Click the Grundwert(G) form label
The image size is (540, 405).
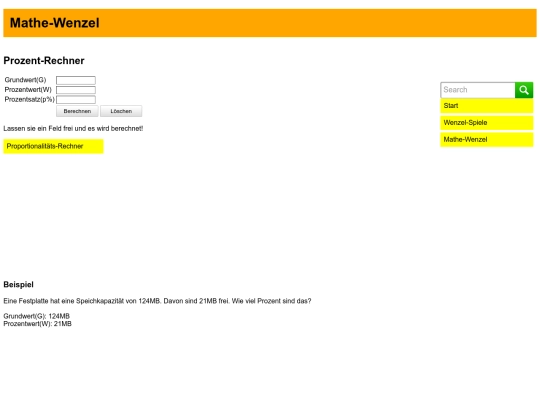click(x=25, y=80)
